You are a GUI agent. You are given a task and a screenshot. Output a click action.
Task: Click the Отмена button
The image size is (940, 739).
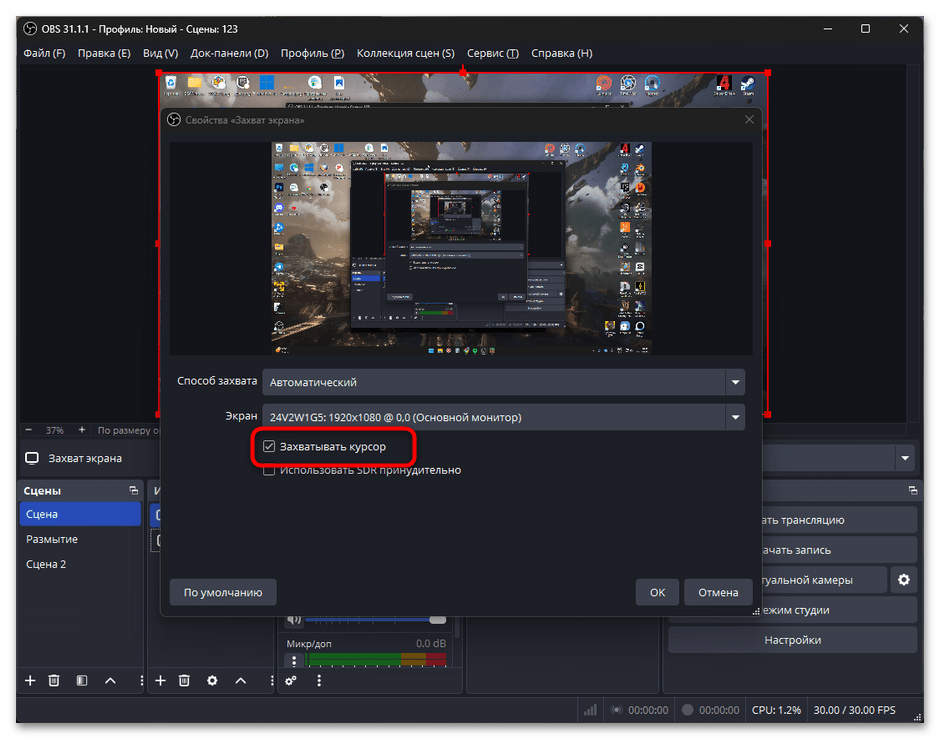(x=718, y=592)
